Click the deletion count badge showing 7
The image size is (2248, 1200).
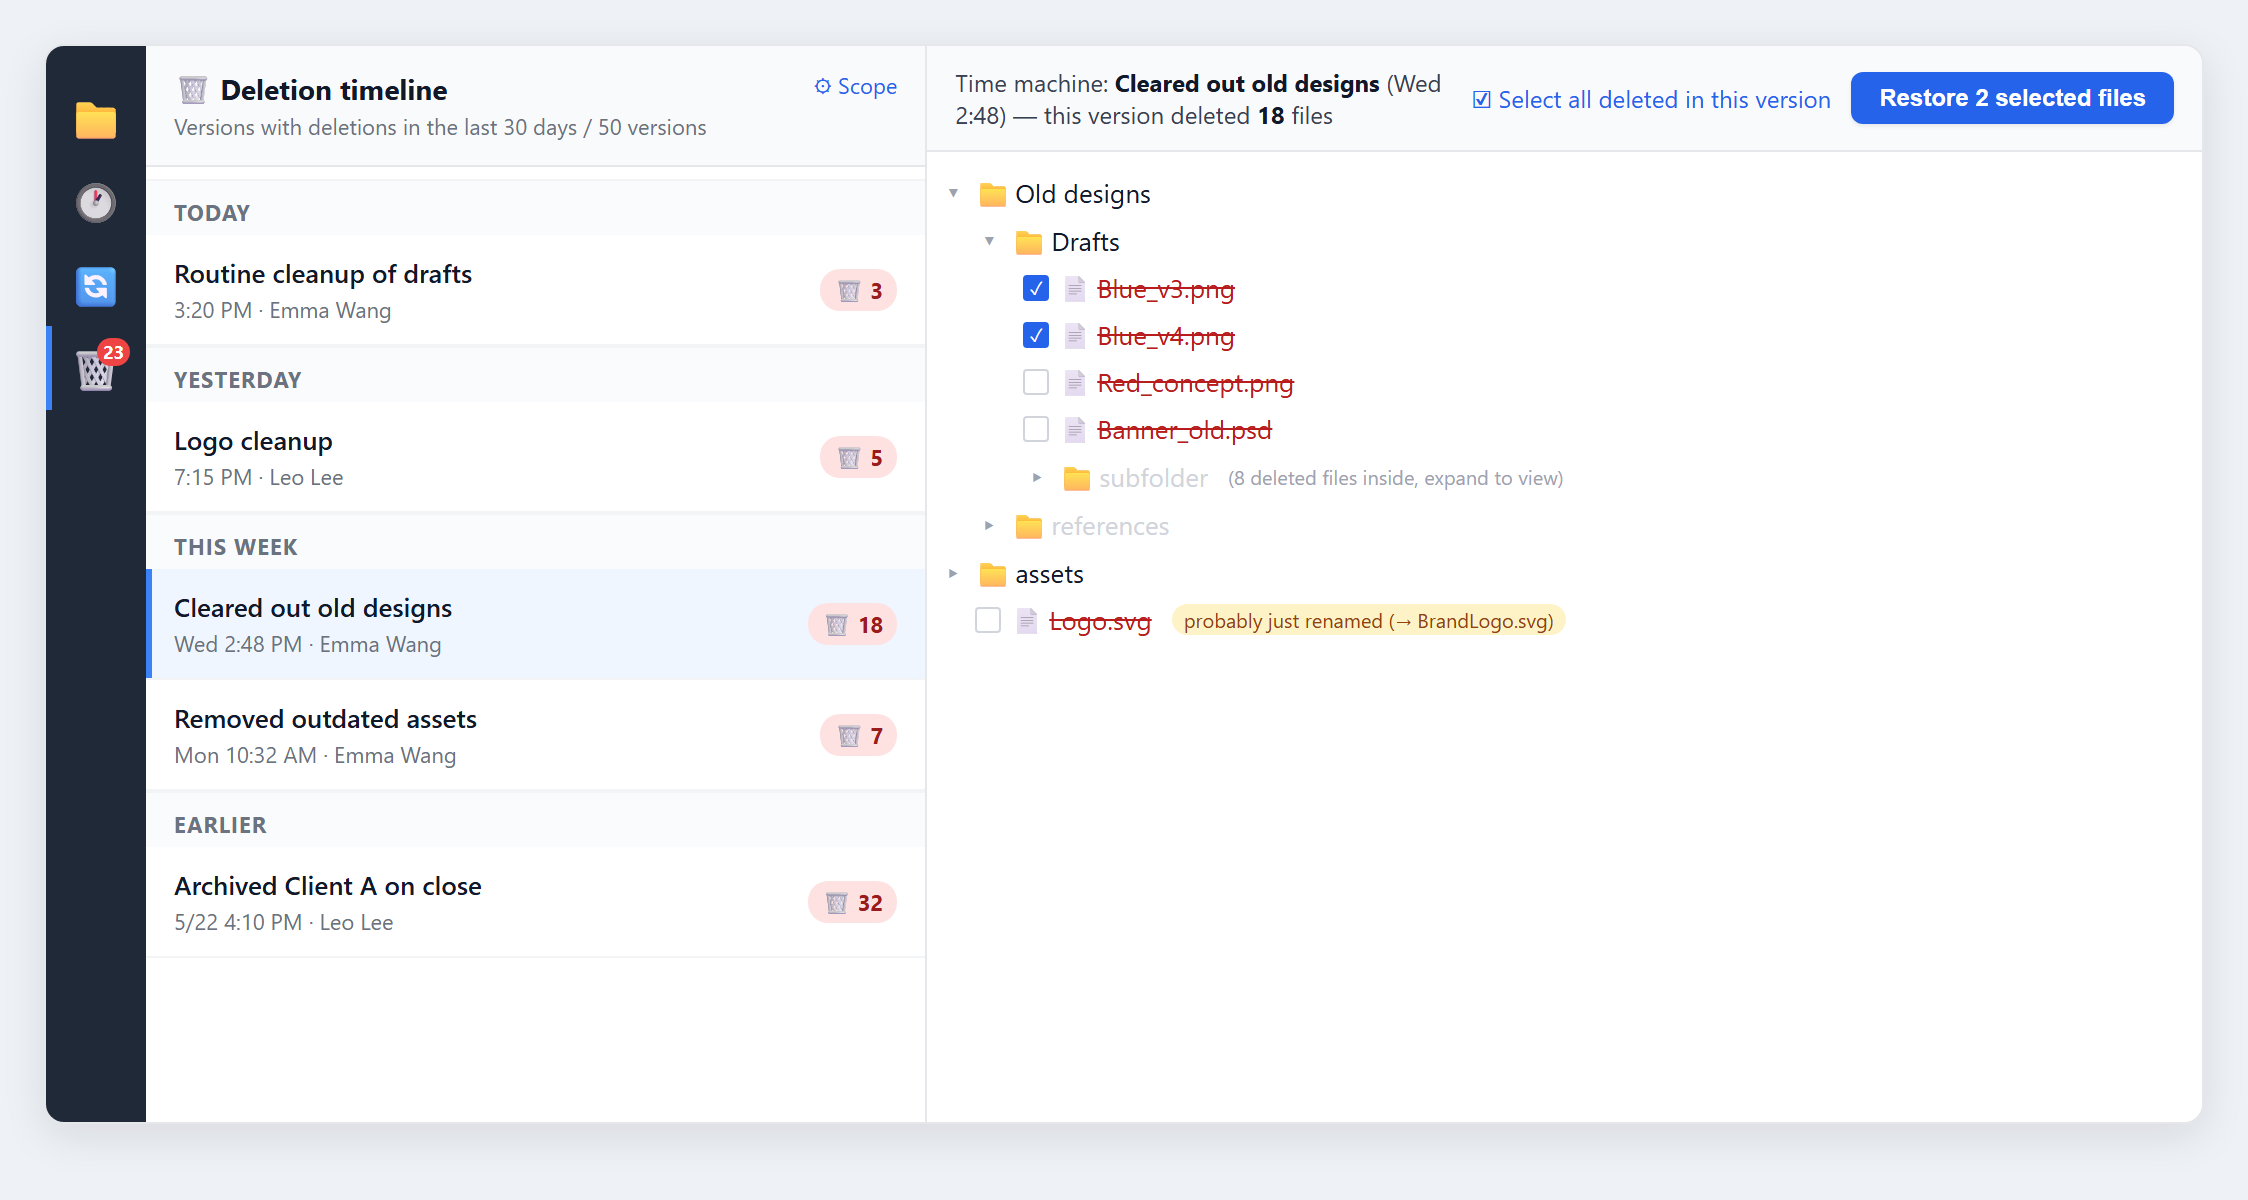[858, 736]
